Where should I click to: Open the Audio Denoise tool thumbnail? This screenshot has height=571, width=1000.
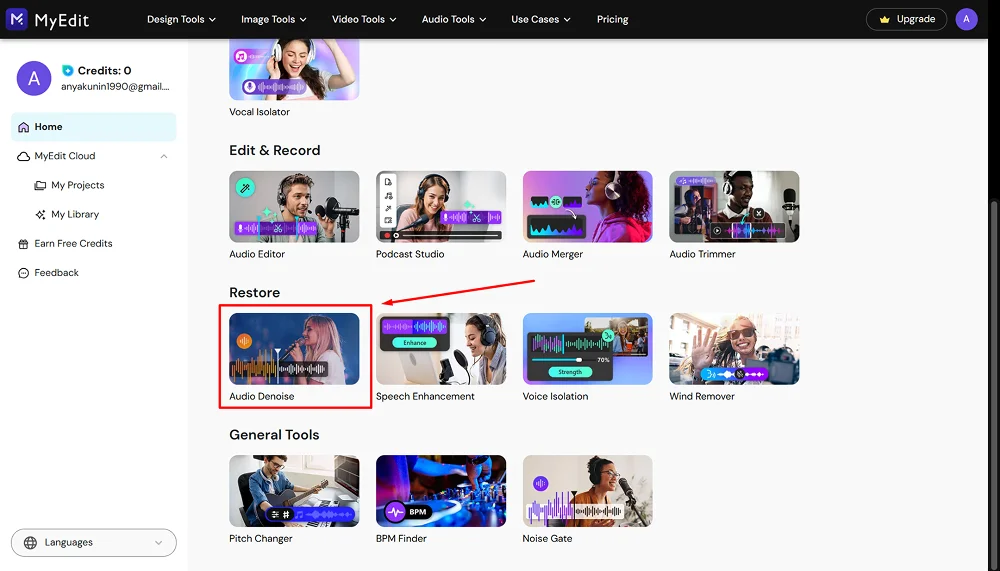[x=294, y=349]
